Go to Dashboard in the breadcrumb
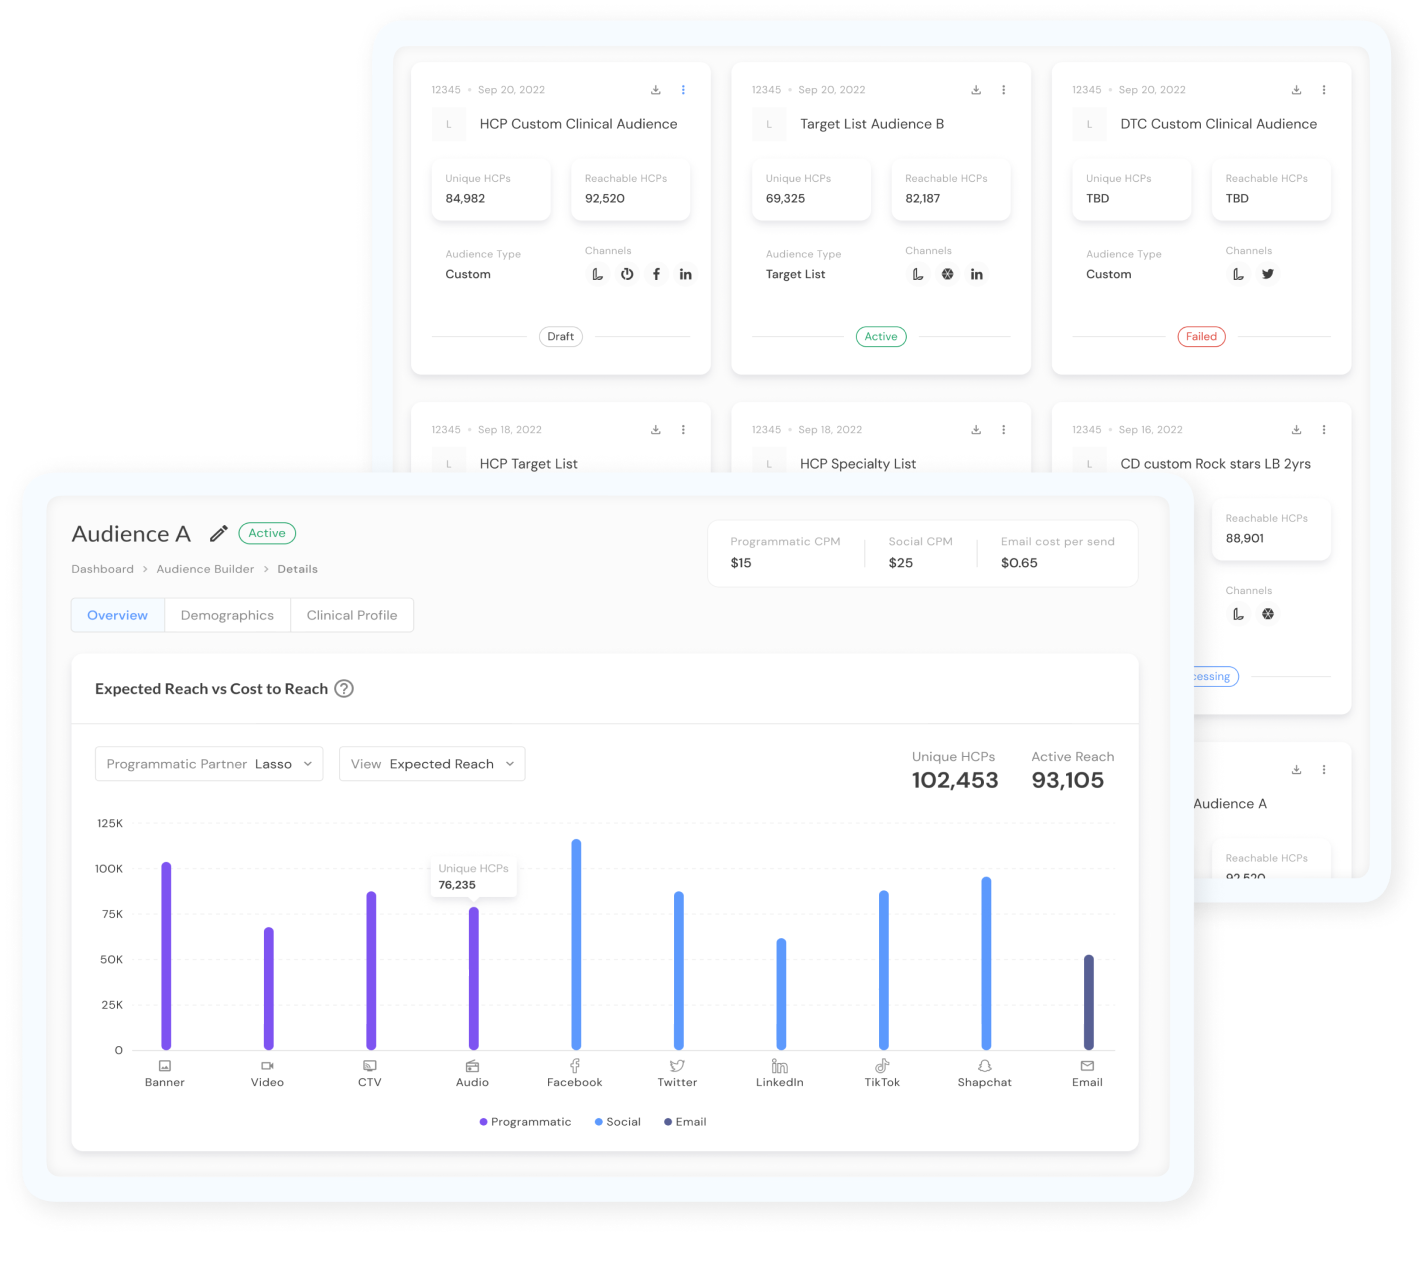 coord(102,569)
